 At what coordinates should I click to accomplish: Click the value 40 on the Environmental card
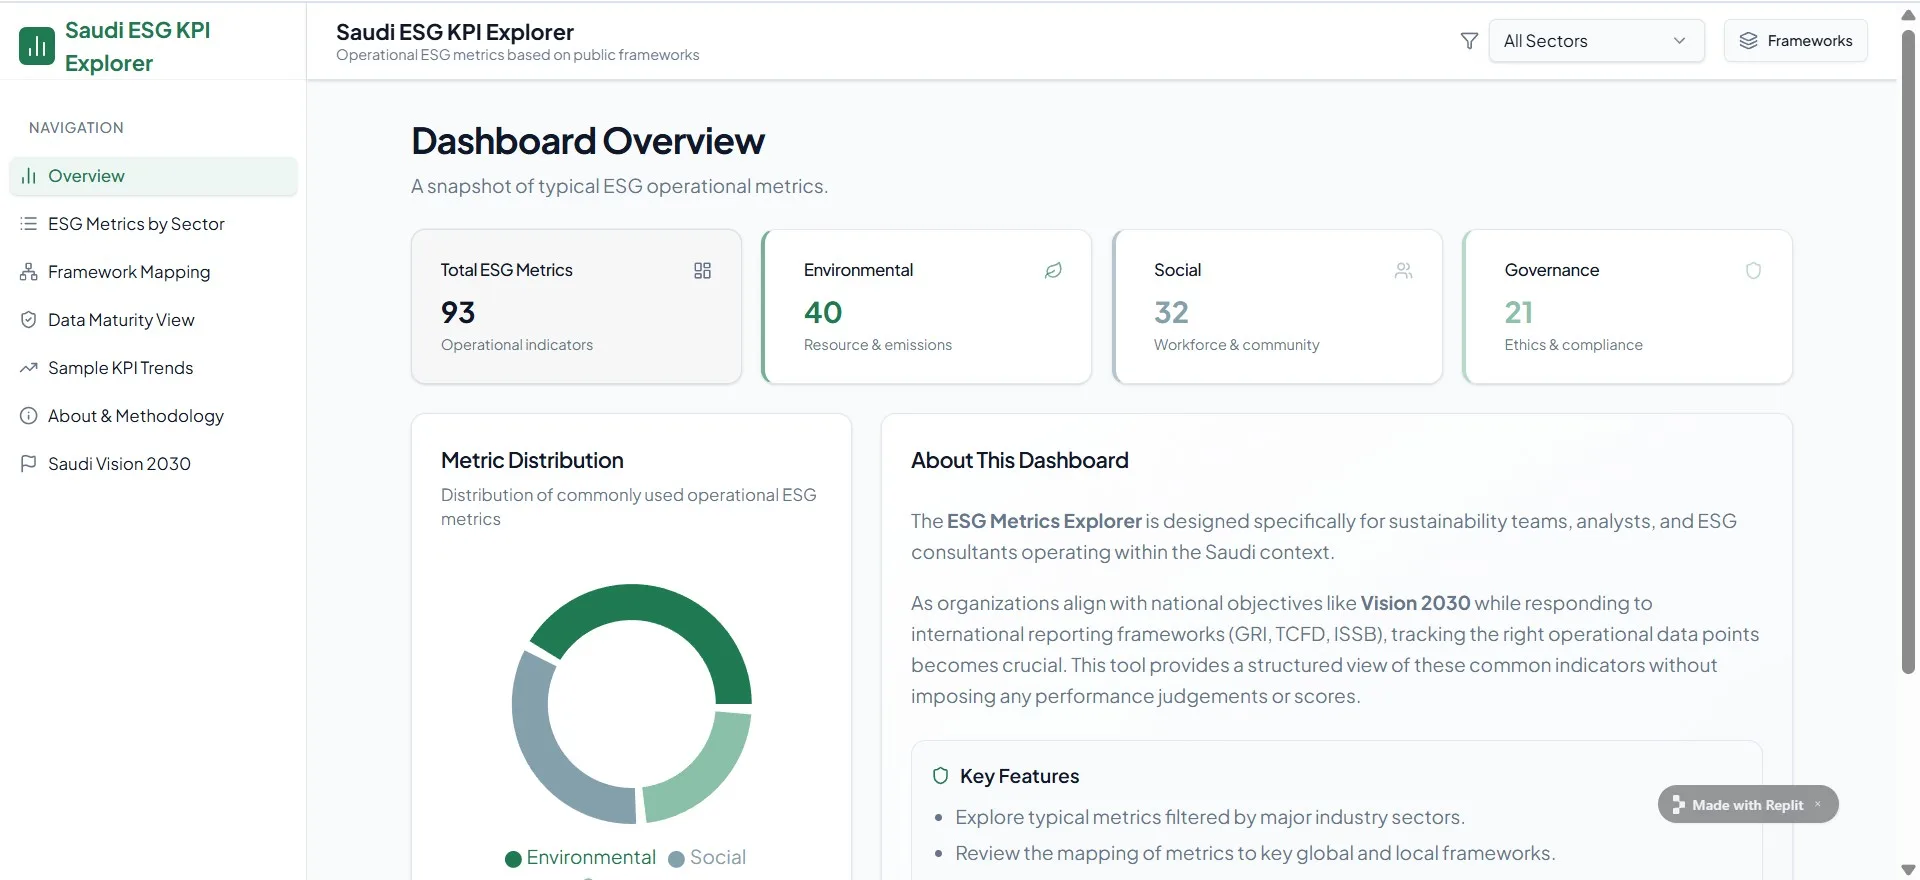click(x=823, y=313)
